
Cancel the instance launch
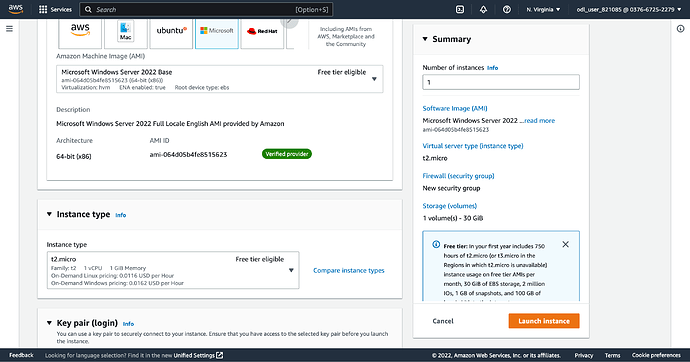[443, 321]
